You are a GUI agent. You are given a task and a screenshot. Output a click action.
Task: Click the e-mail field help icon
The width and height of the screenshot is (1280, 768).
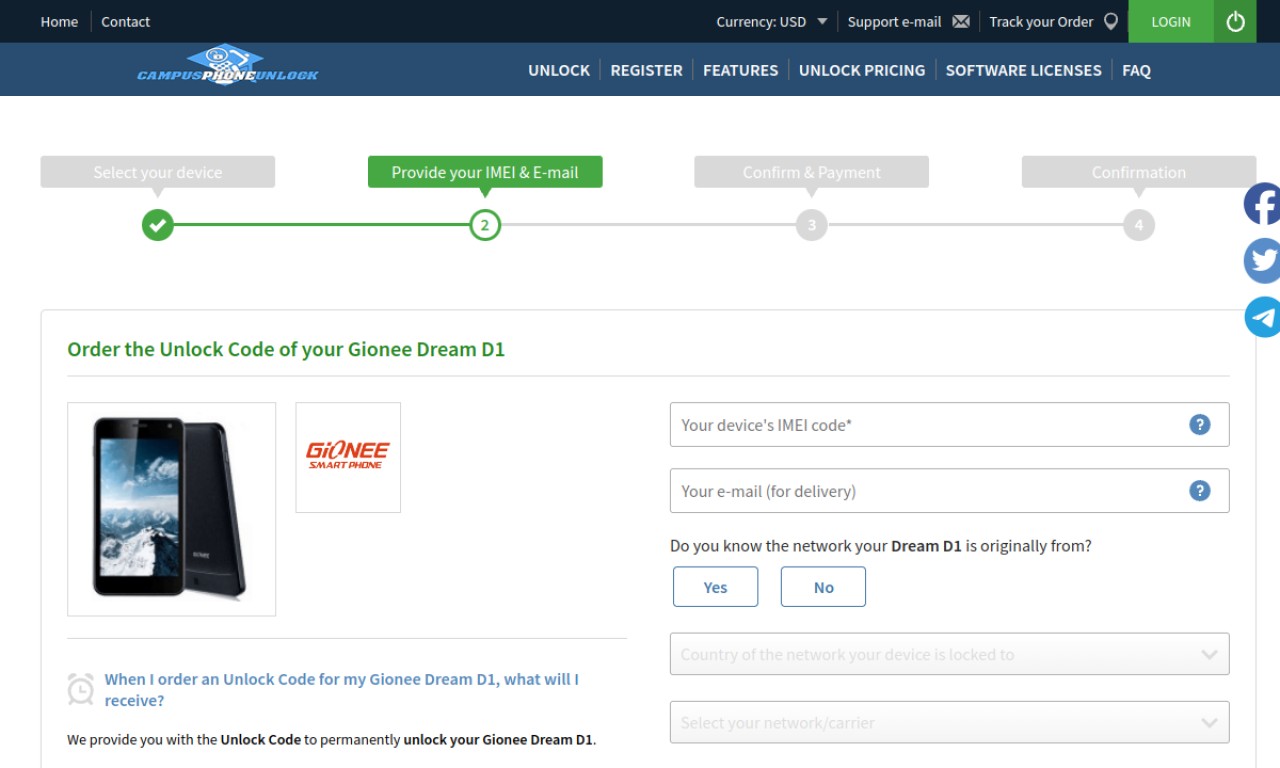[1199, 491]
